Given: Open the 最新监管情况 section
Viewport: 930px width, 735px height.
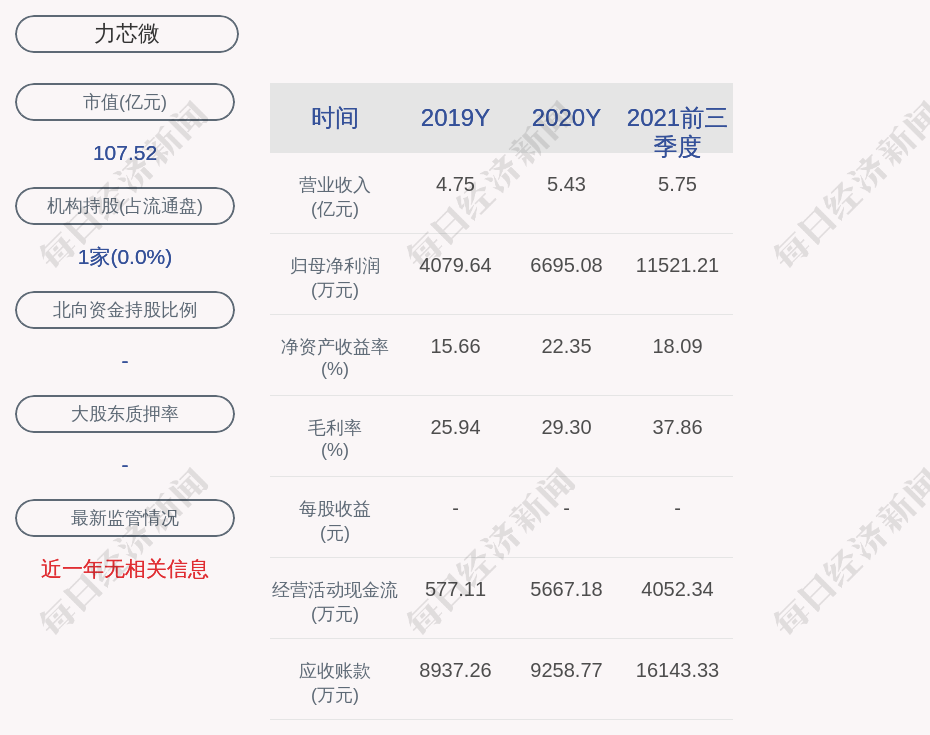Looking at the screenshot, I should click(x=125, y=518).
